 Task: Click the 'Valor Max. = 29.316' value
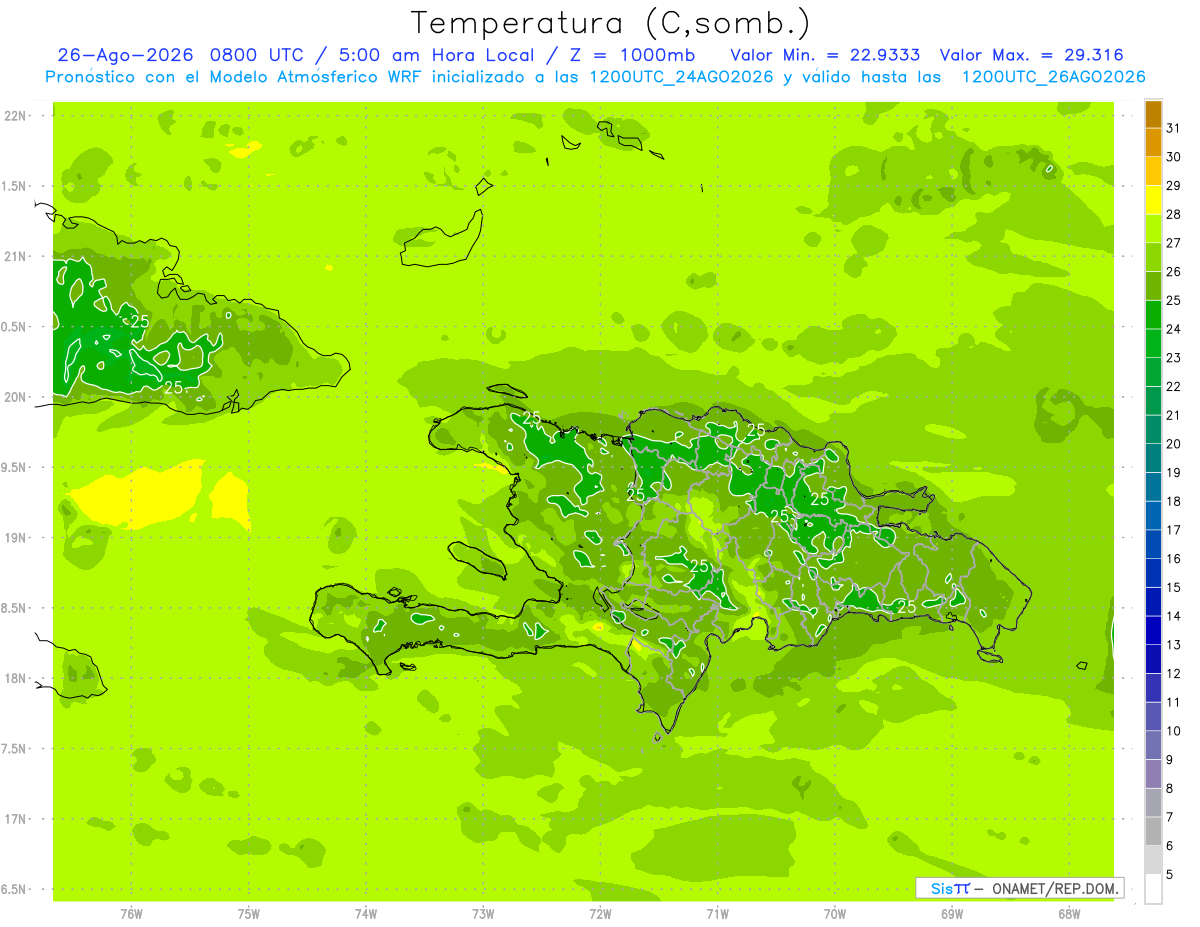1031,55
